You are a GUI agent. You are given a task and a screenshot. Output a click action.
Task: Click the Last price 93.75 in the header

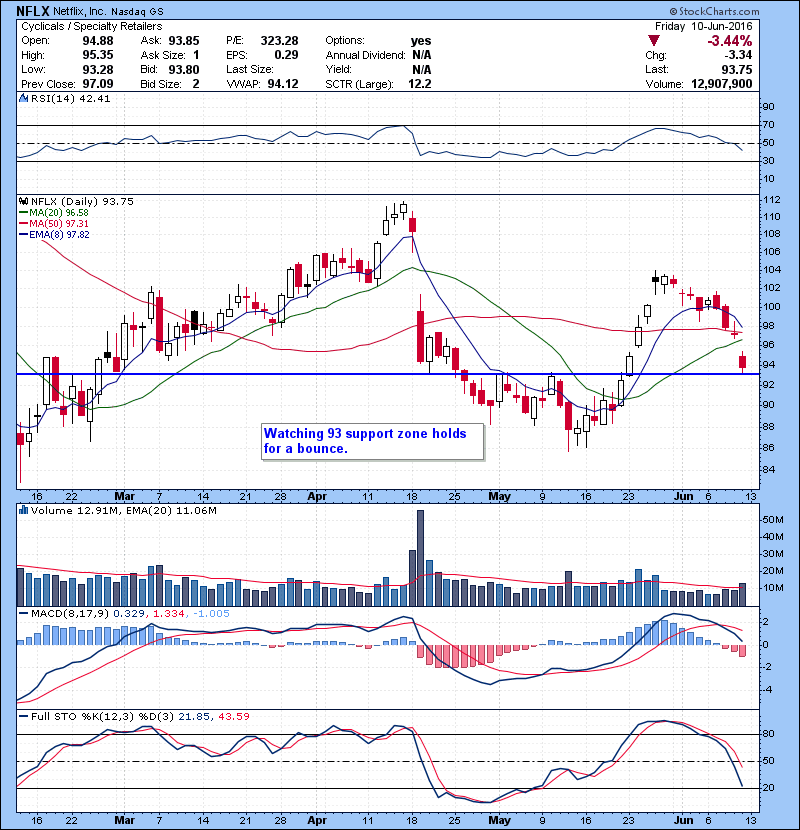tap(736, 69)
